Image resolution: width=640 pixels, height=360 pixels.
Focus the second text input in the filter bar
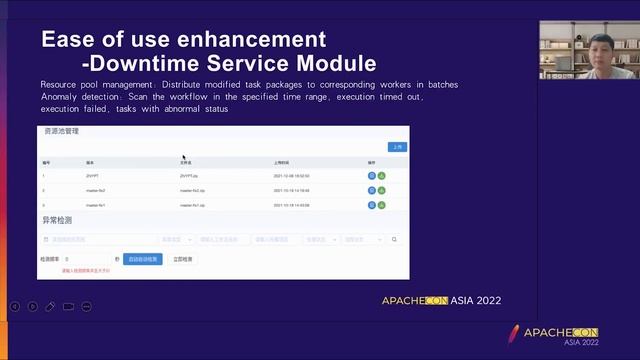[277, 239]
